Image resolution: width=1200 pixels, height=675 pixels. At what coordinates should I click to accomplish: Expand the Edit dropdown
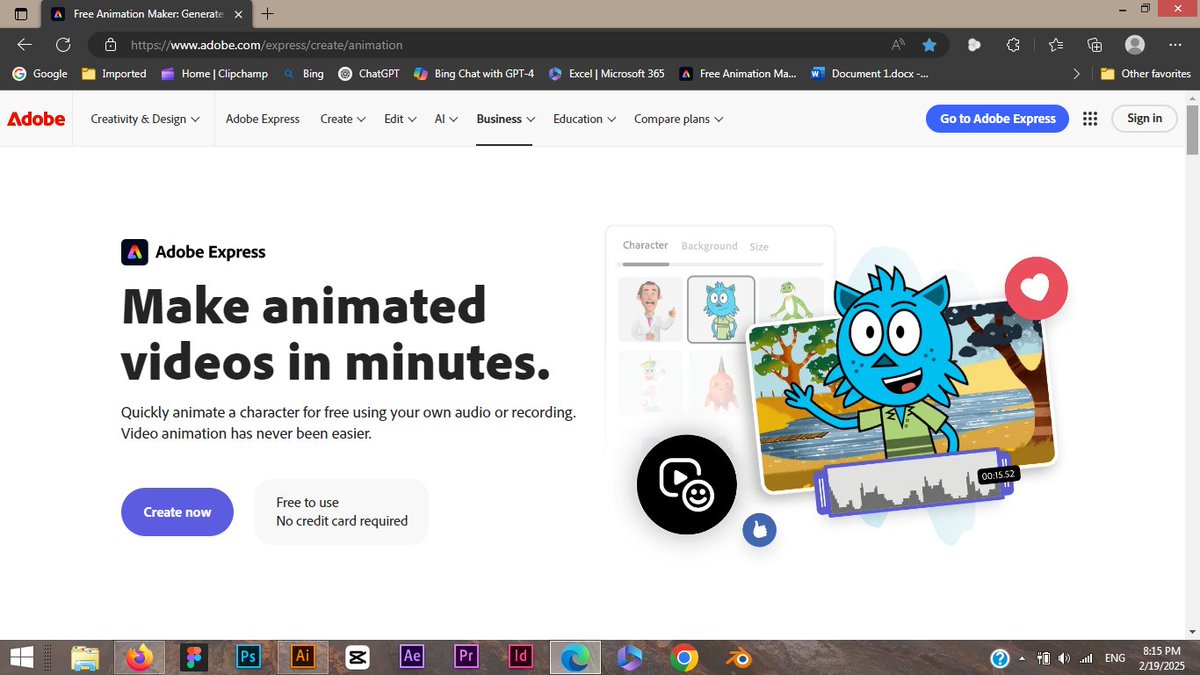[x=399, y=118]
